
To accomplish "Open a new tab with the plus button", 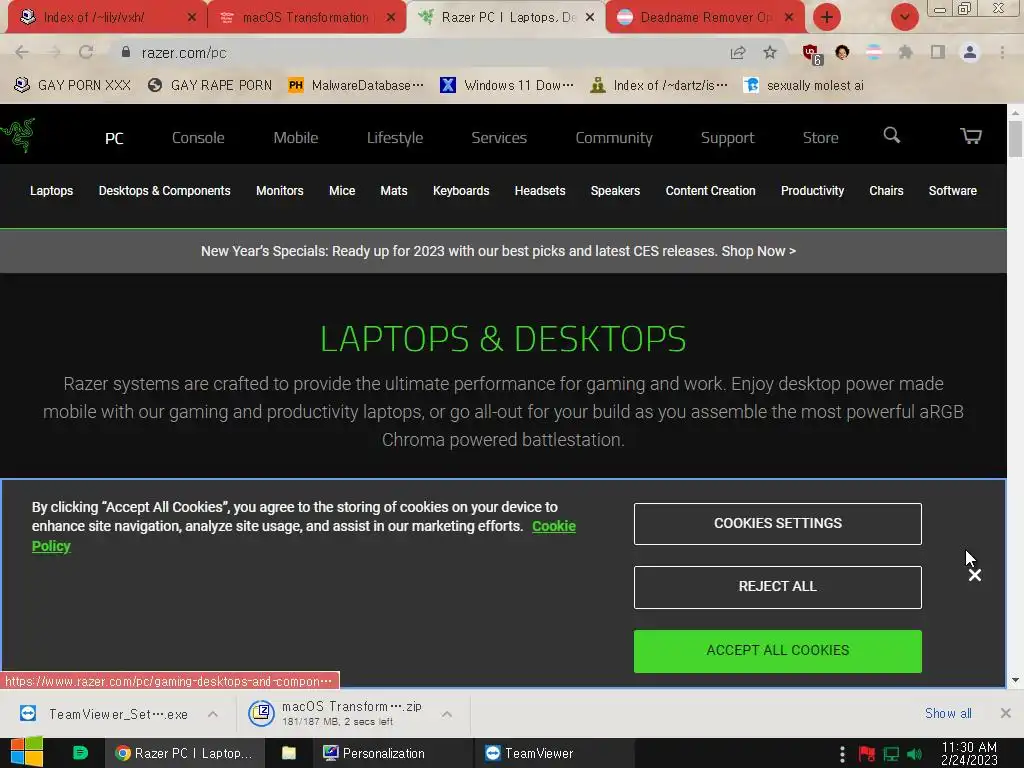I will coord(827,17).
